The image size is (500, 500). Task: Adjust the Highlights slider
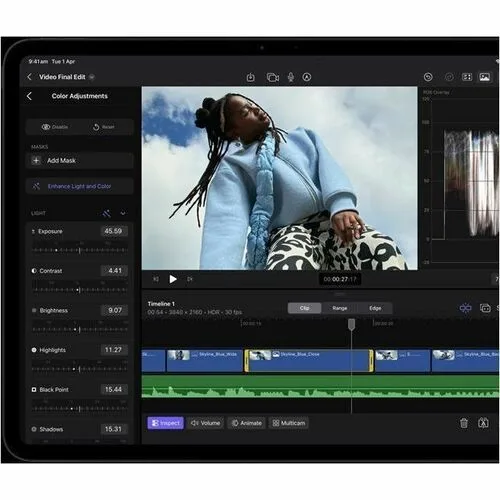(x=80, y=369)
